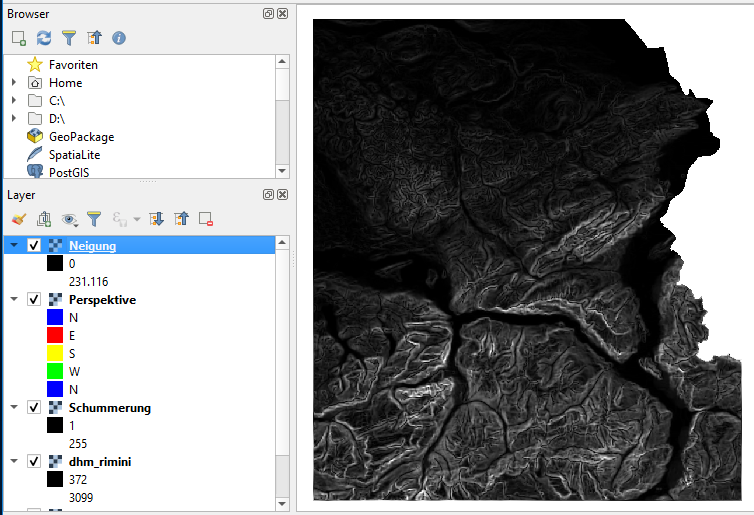
Task: Uncheck the Neigung layer visibility
Action: click(34, 246)
